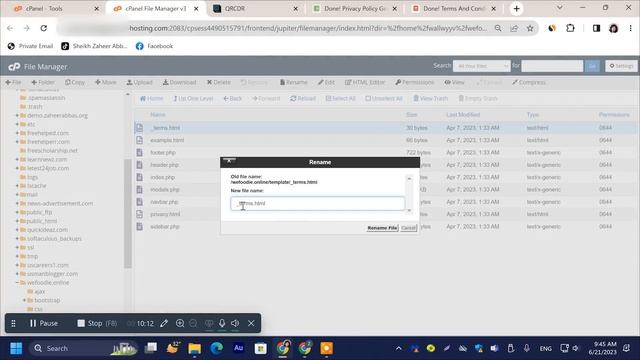This screenshot has height=360, width=640.
Task: Expand the softaculous_backups folder
Action: 17,238
